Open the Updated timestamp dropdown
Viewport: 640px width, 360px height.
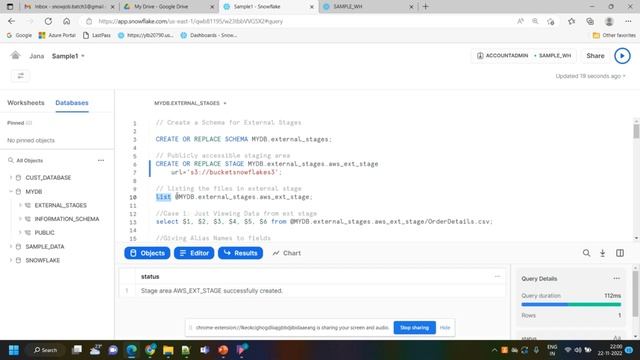pyautogui.click(x=590, y=76)
